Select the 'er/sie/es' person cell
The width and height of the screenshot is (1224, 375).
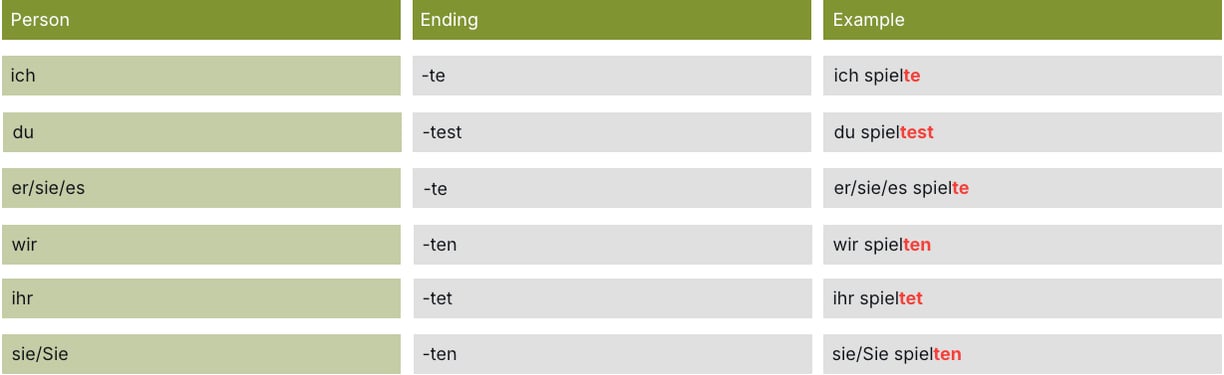[201, 188]
